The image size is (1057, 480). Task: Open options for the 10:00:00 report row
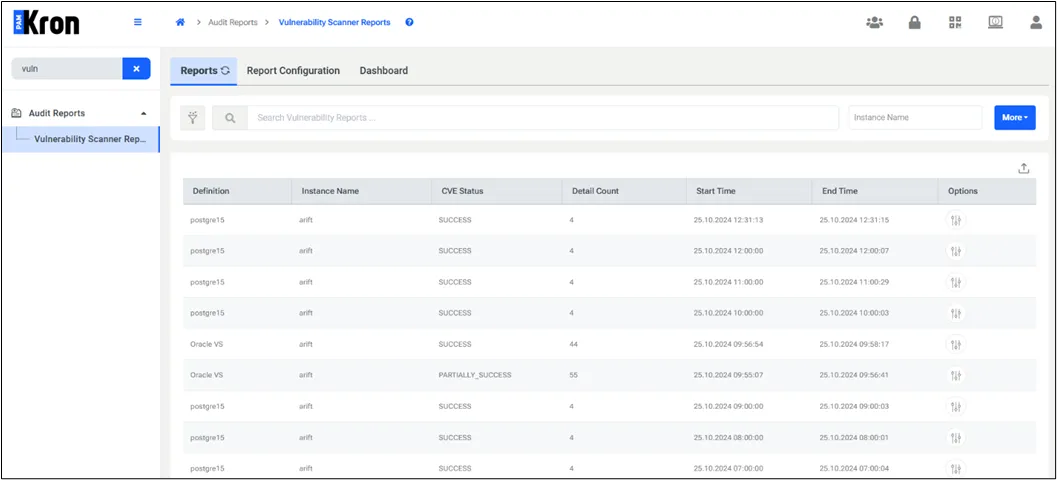[955, 313]
